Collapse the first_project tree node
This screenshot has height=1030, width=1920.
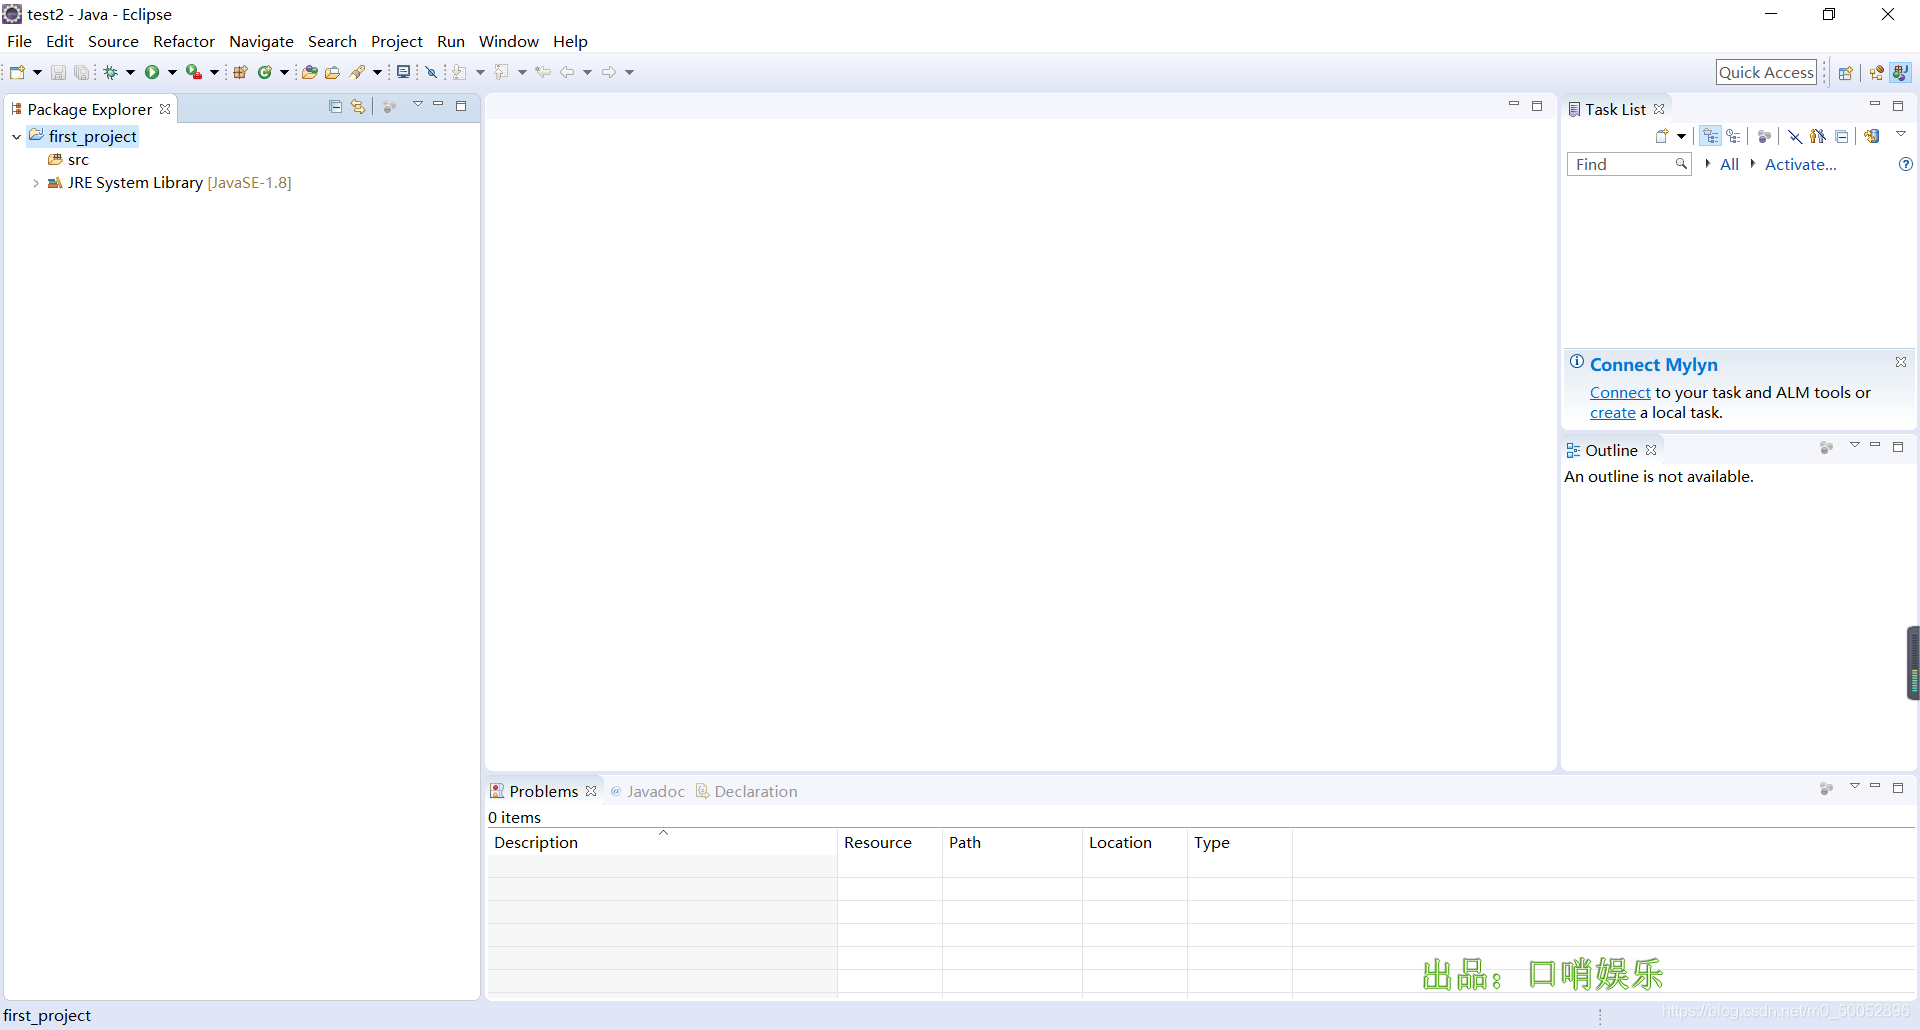pyautogui.click(x=17, y=137)
